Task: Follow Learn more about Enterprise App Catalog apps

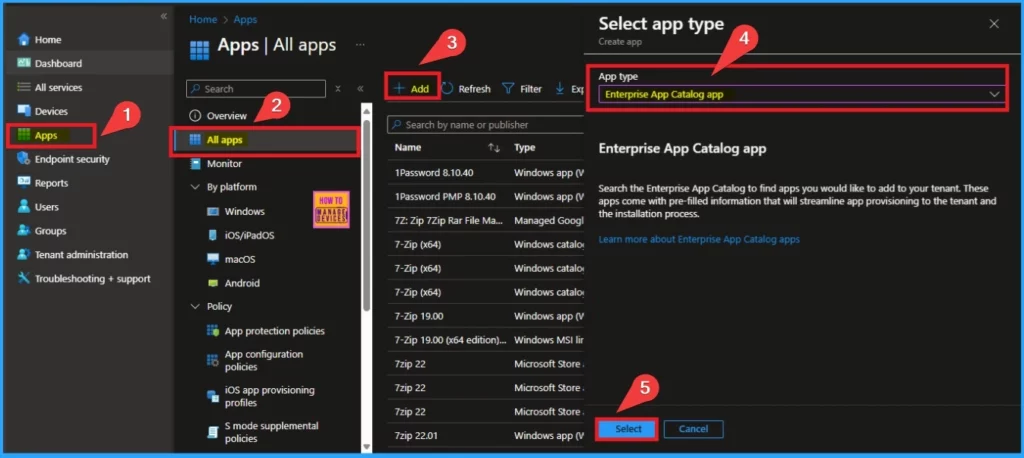Action: 699,240
